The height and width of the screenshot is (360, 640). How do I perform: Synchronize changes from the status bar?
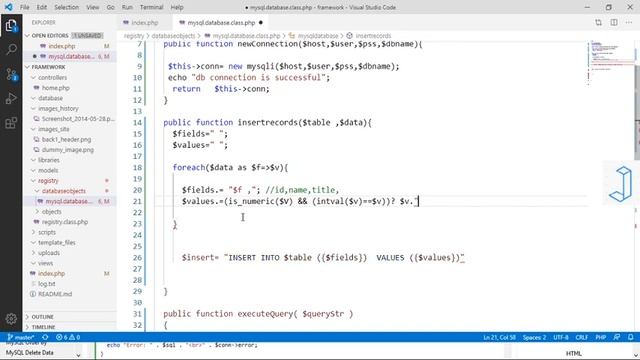pyautogui.click(x=45, y=338)
